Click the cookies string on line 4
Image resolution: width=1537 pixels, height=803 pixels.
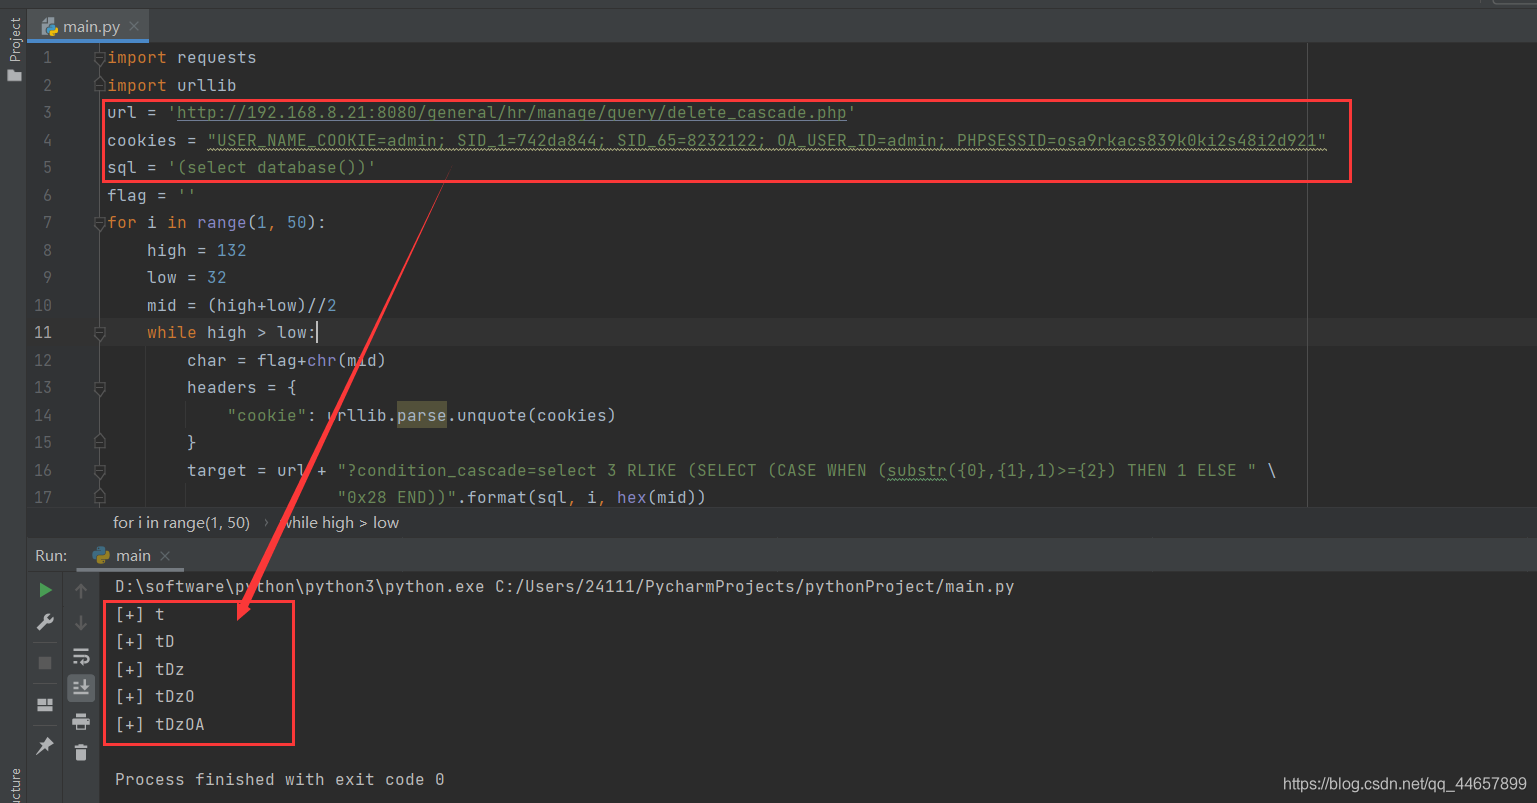766,141
